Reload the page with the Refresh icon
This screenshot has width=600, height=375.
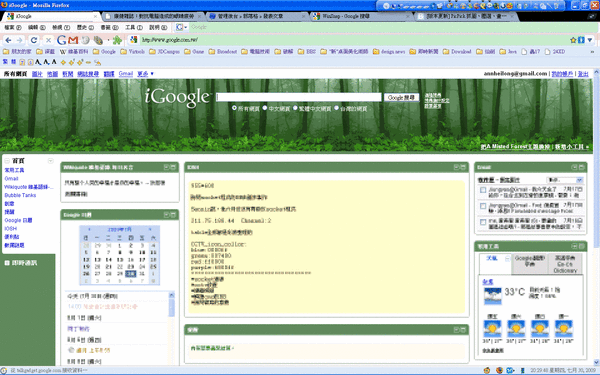[34, 40]
